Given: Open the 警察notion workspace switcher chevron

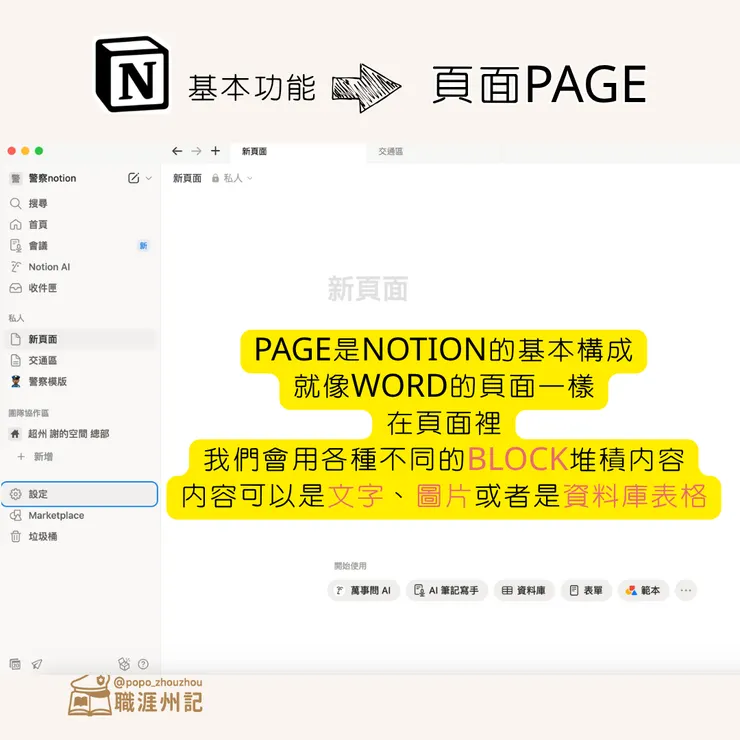Looking at the screenshot, I should (149, 178).
